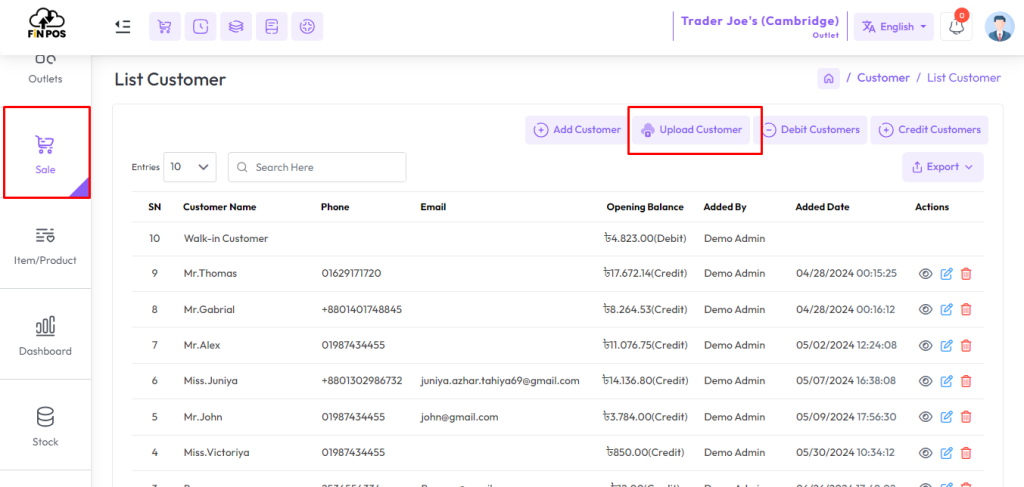1024x487 pixels.
Task: Follow the Customer breadcrumb link
Action: (x=883, y=78)
